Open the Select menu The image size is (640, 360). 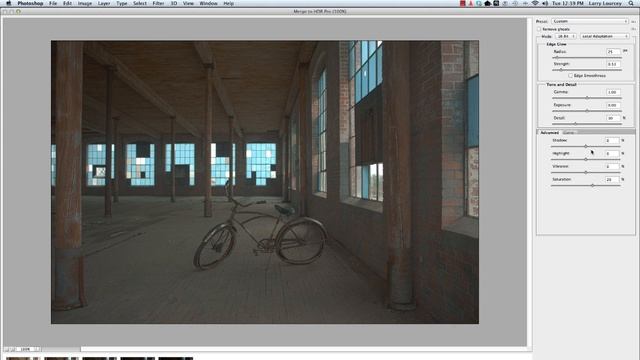[x=140, y=3]
